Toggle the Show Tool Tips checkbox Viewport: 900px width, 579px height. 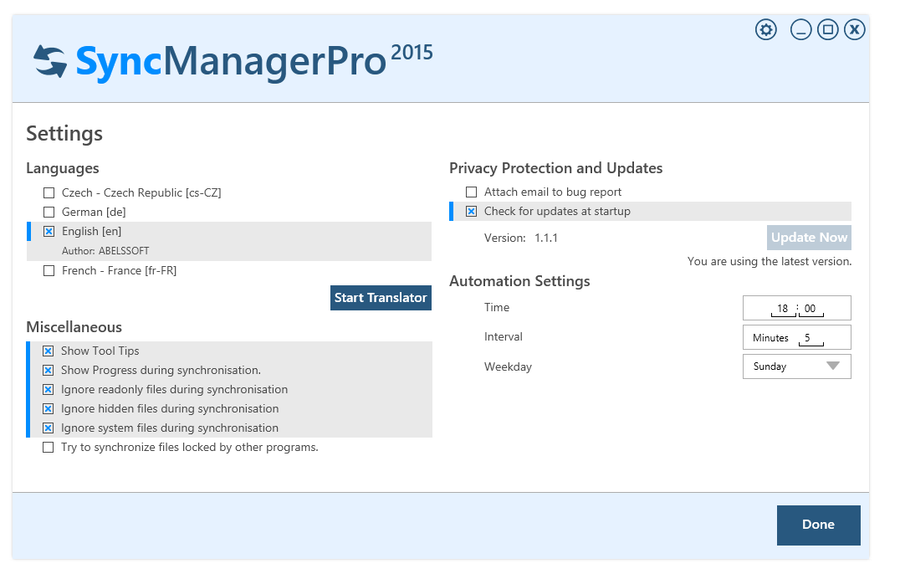(x=48, y=351)
